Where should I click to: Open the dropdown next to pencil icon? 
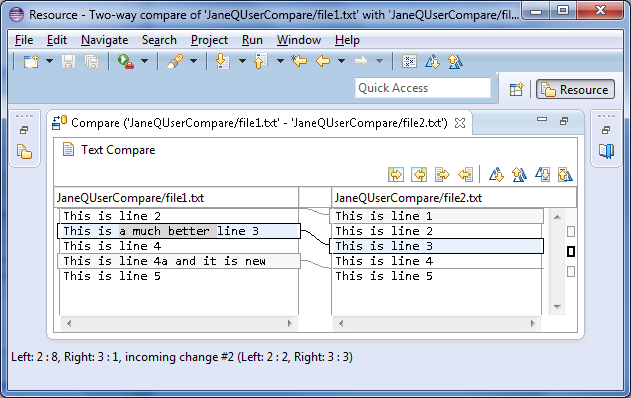click(193, 62)
